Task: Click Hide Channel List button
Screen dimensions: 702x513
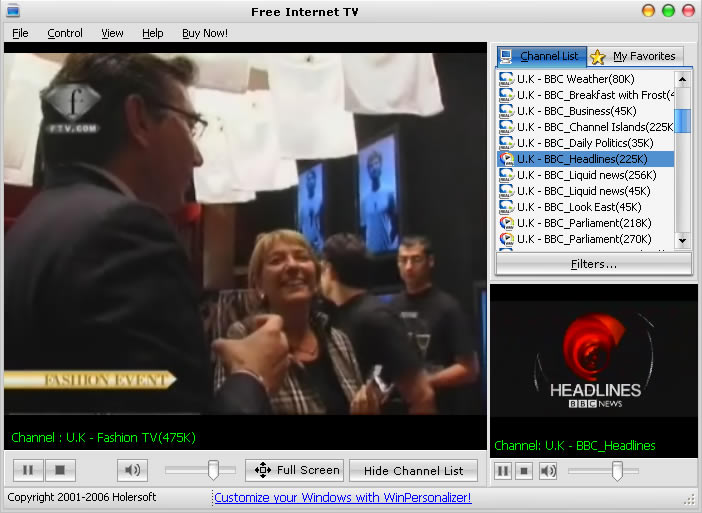Action: 413,470
